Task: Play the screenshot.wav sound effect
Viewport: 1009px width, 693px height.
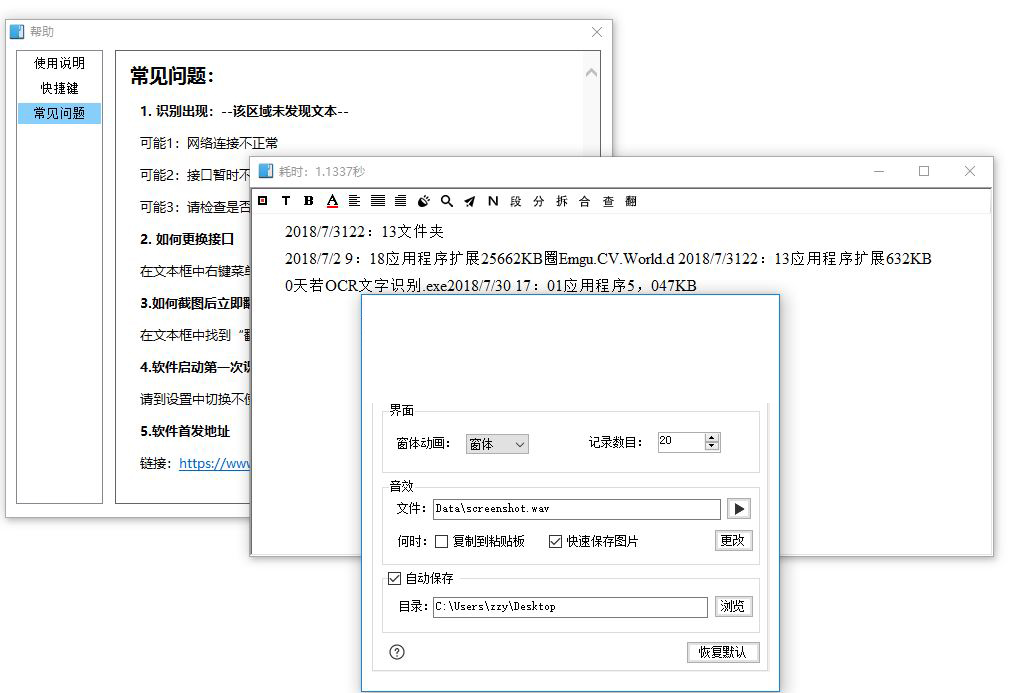Action: click(x=739, y=509)
